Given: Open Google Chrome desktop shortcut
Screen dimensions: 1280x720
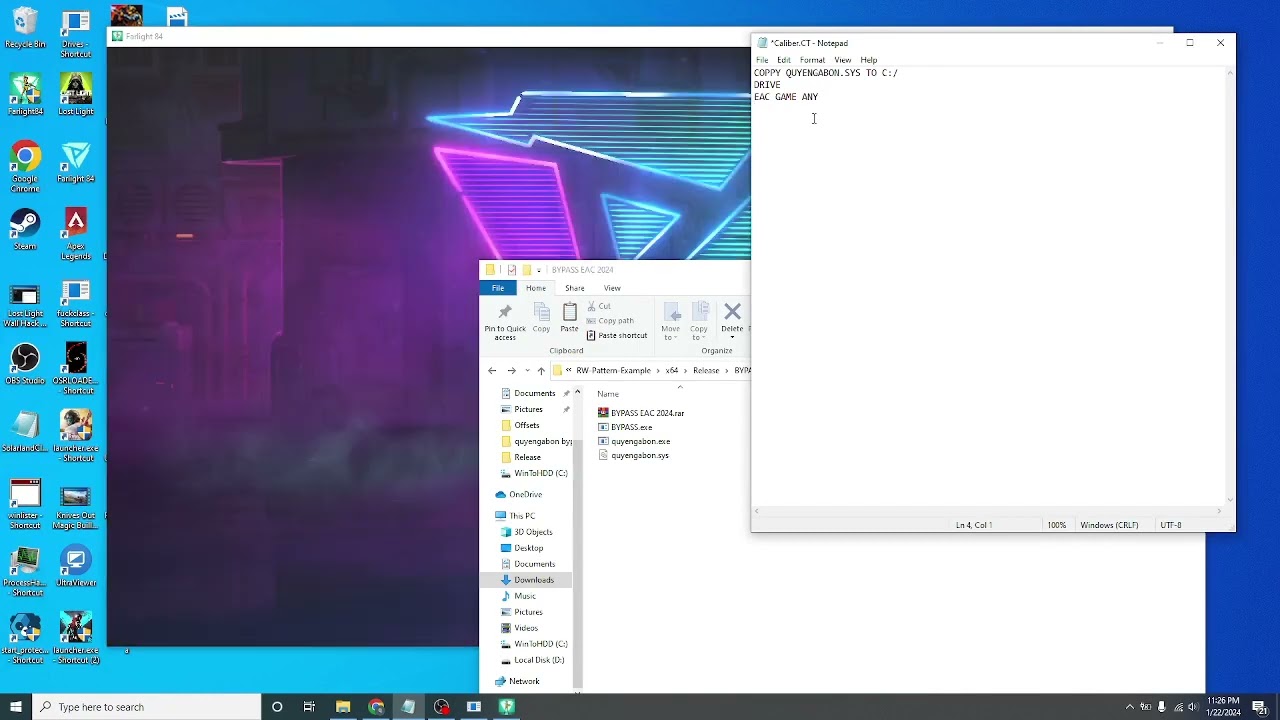Looking at the screenshot, I should coord(25,167).
